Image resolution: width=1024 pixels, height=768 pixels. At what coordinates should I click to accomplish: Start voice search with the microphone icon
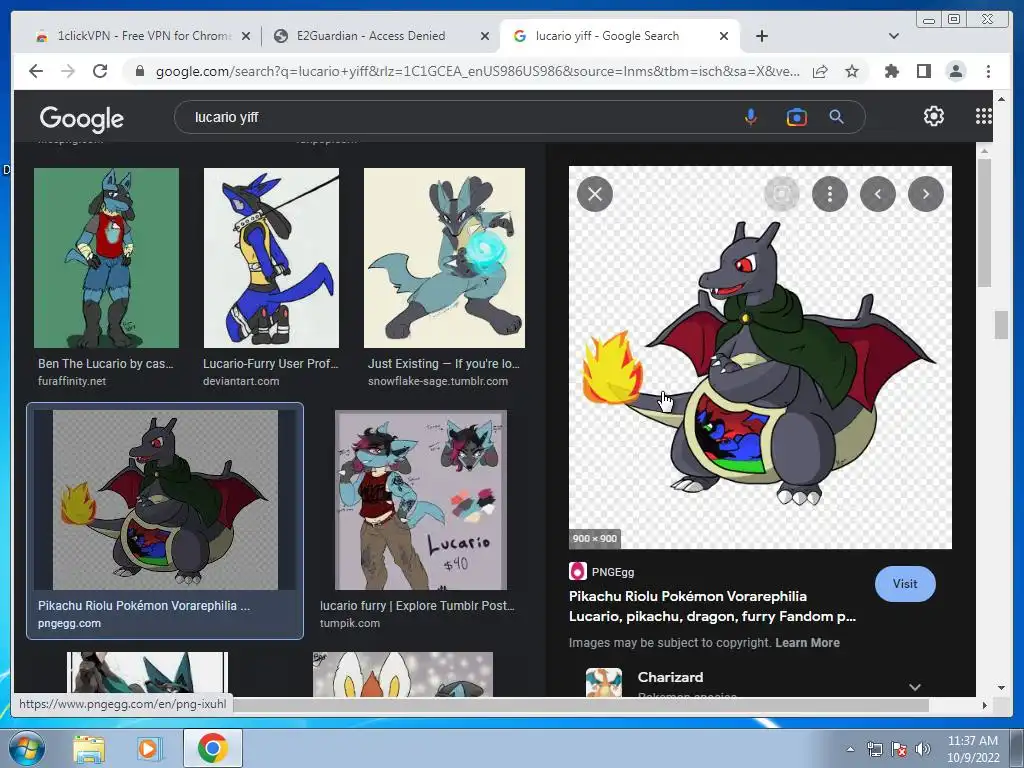[x=751, y=117]
